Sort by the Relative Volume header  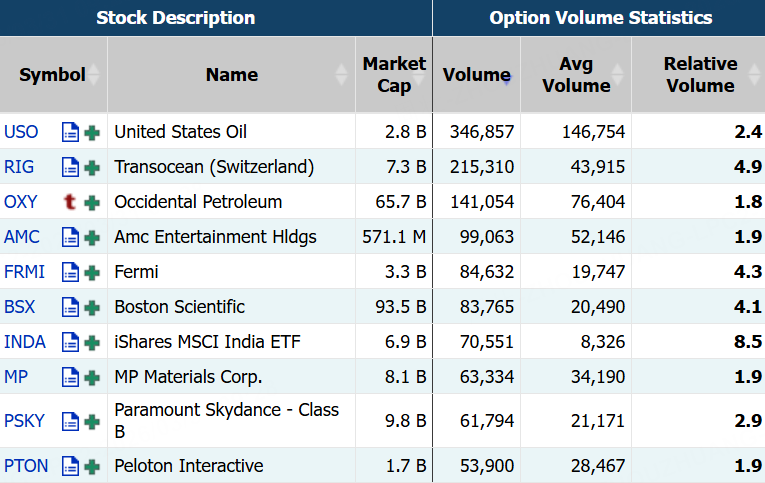pyautogui.click(x=699, y=75)
